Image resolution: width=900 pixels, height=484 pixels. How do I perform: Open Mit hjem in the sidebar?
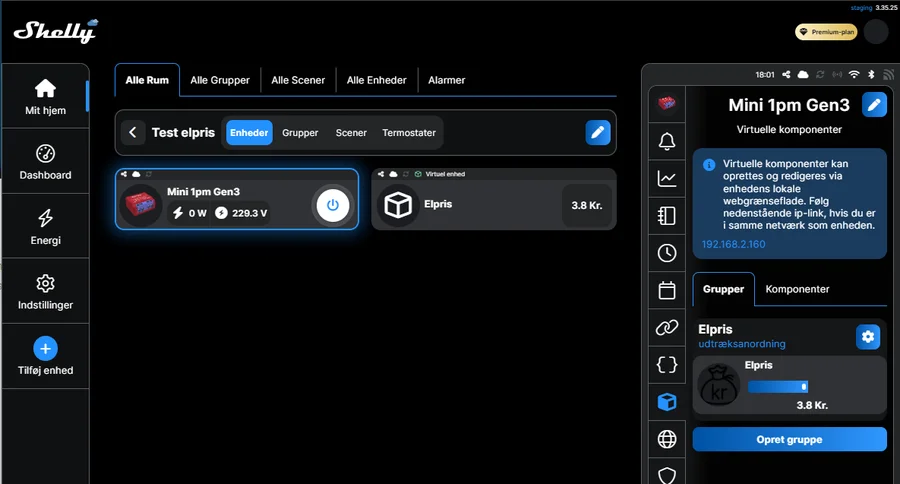tap(45, 96)
